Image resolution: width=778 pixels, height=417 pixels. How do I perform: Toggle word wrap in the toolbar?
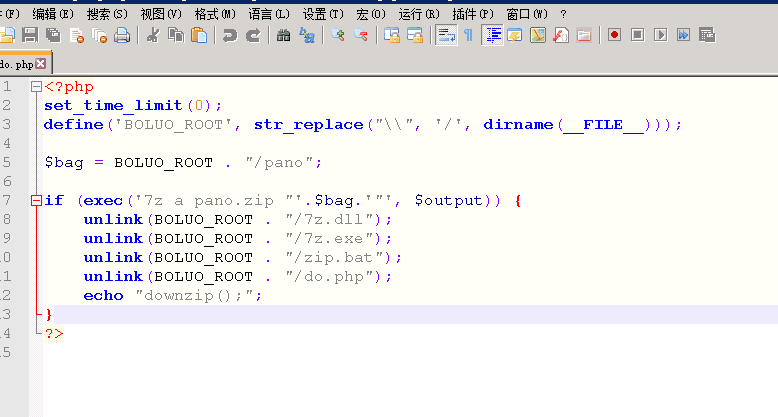(445, 36)
